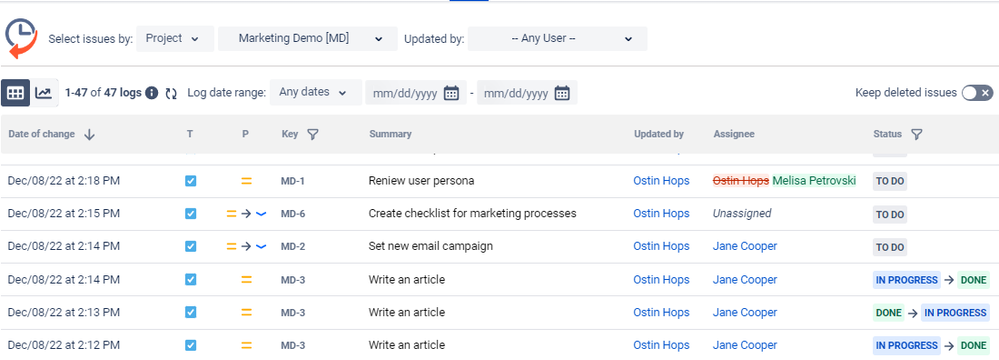Click priority icon in 2:12 PM MD-3 row

[247, 345]
